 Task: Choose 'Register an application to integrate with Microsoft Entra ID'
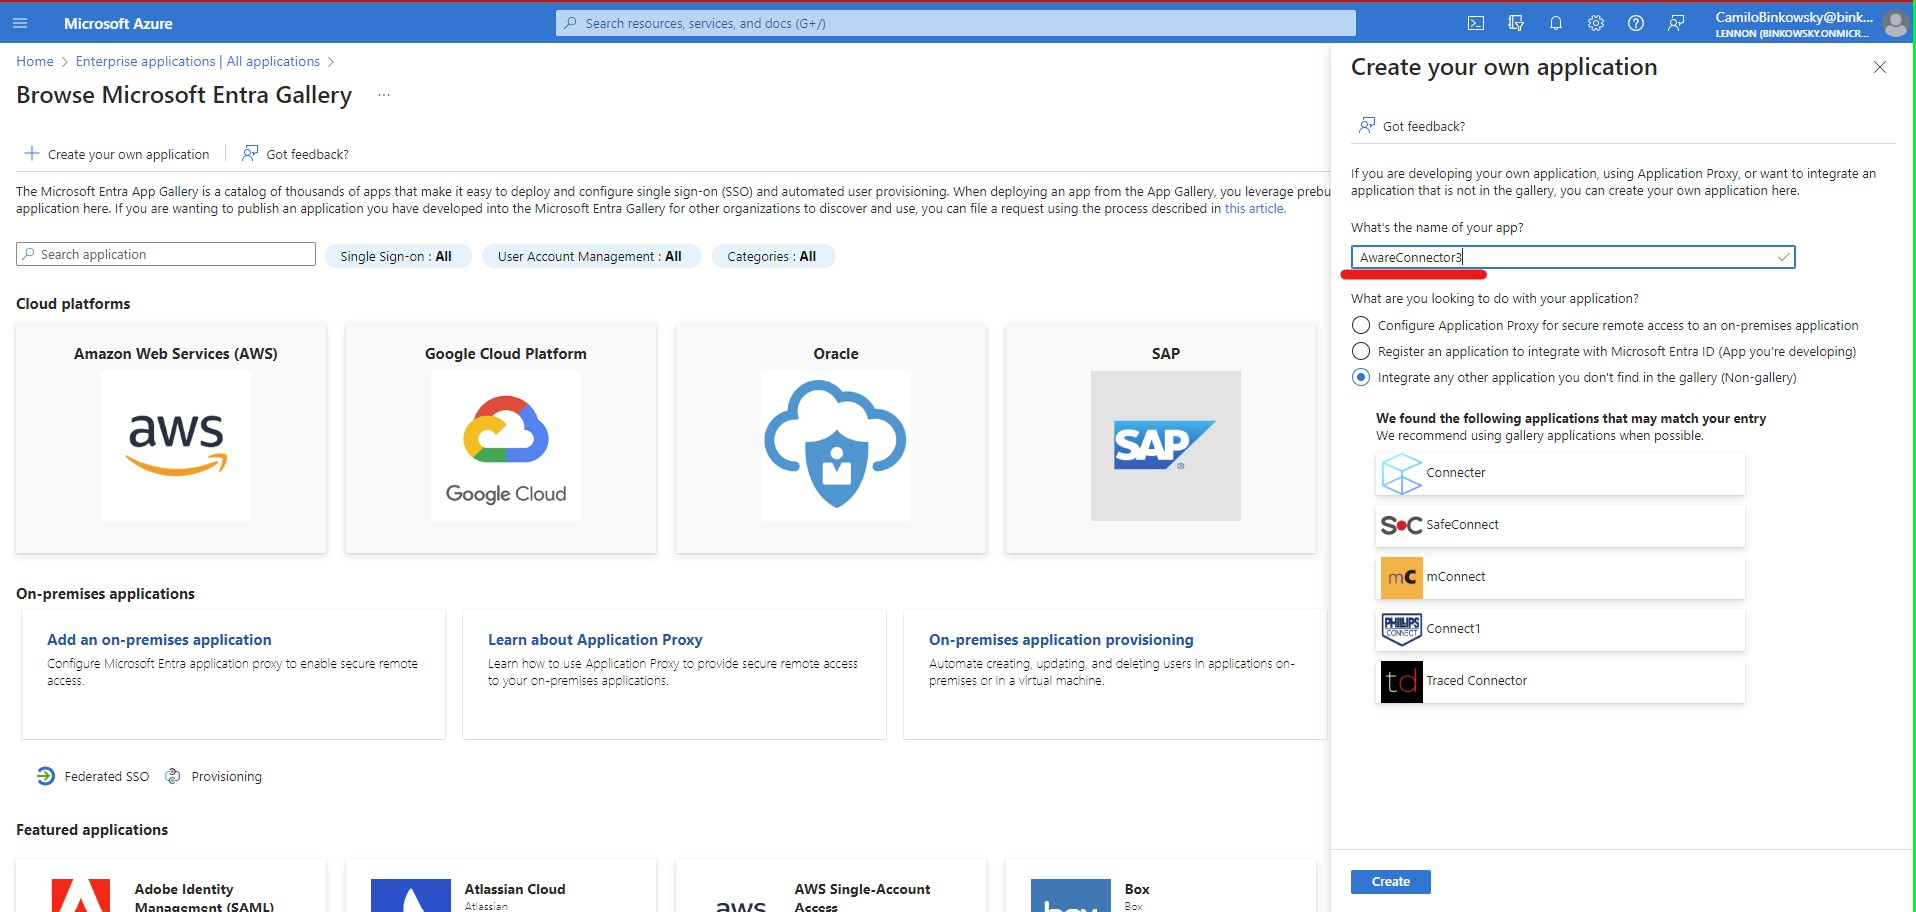(1360, 351)
